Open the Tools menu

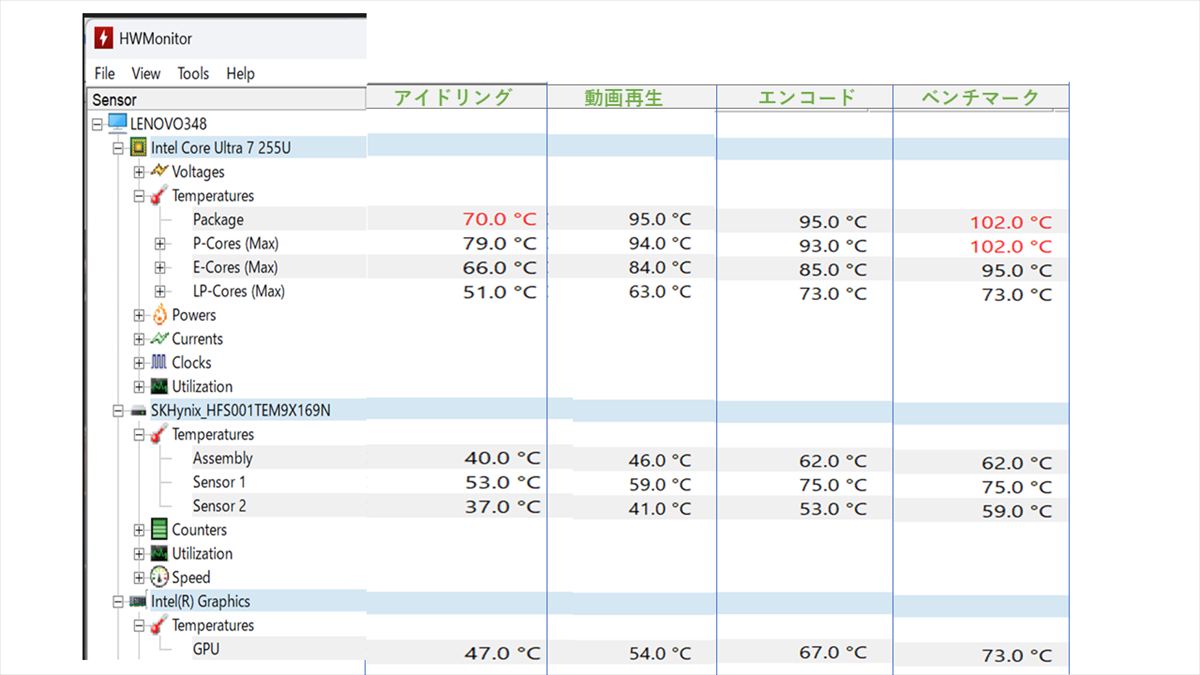[193, 73]
